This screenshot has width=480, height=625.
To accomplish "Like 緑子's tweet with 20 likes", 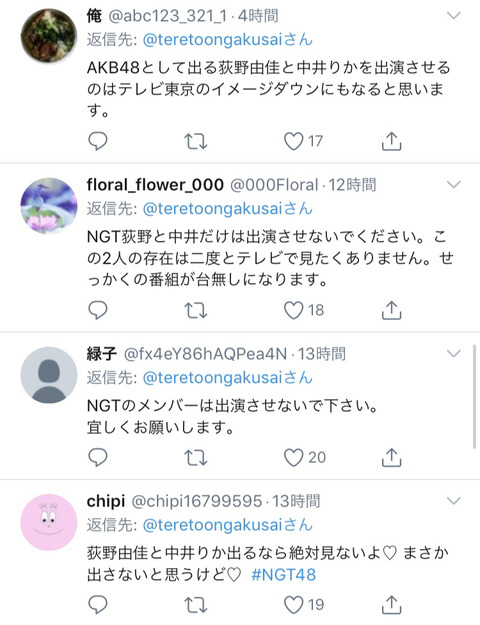I will click(293, 457).
